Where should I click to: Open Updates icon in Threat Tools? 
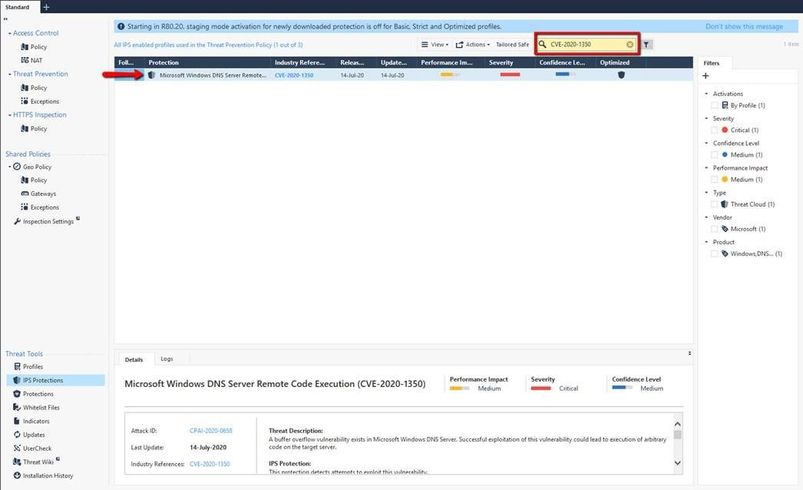[17, 435]
